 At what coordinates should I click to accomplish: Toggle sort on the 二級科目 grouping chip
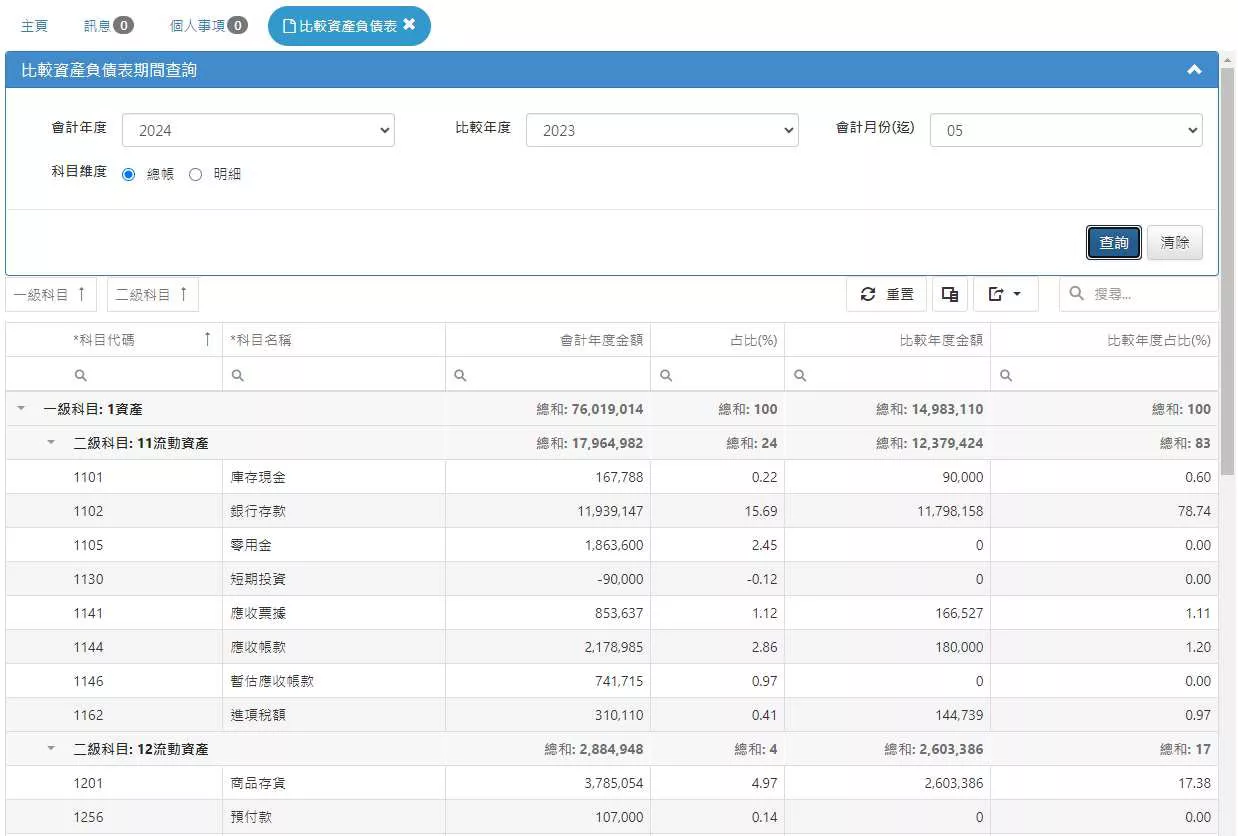(153, 294)
